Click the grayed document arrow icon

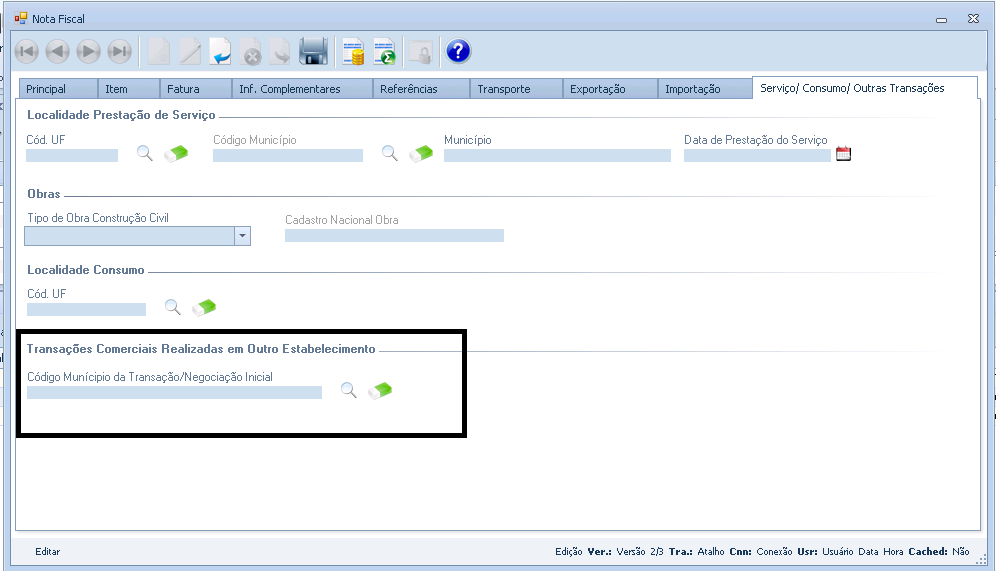click(x=280, y=51)
